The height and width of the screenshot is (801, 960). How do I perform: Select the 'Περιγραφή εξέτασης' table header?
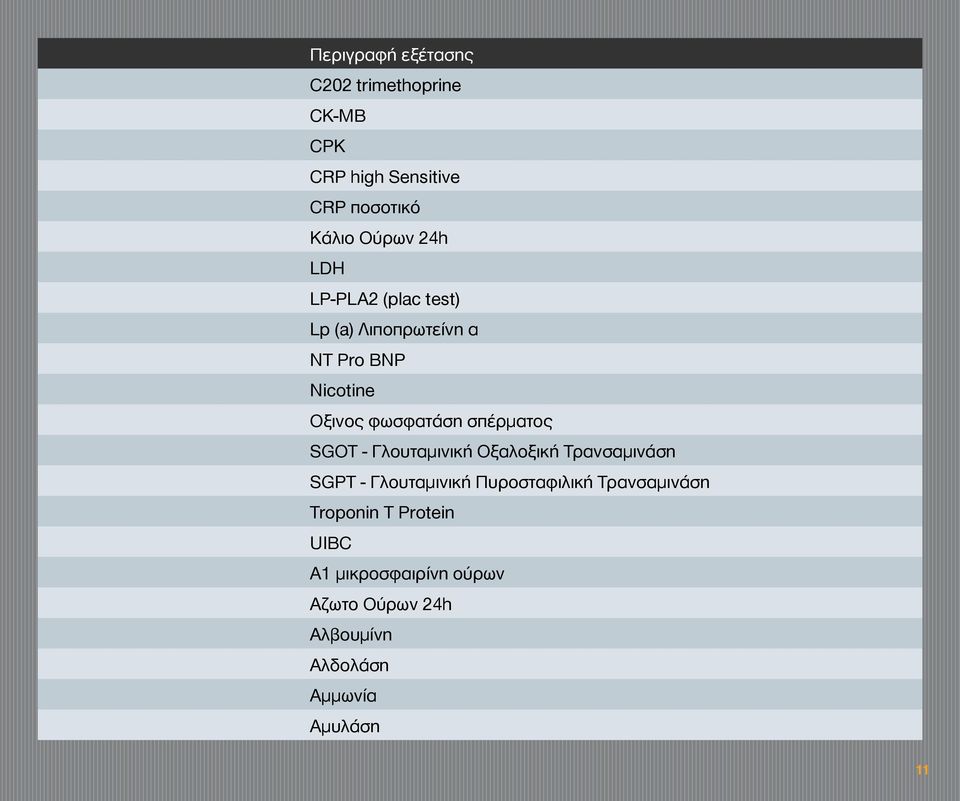(480, 53)
